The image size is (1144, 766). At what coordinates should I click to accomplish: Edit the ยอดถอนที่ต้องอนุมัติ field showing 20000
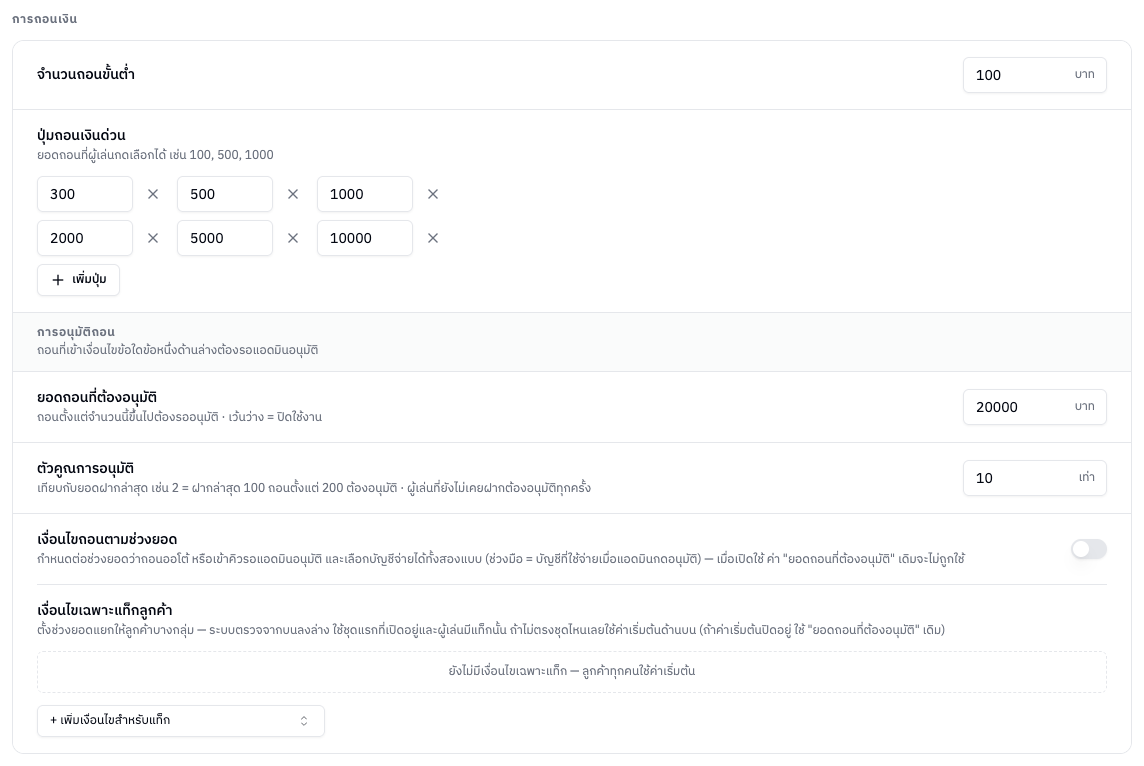(1035, 407)
